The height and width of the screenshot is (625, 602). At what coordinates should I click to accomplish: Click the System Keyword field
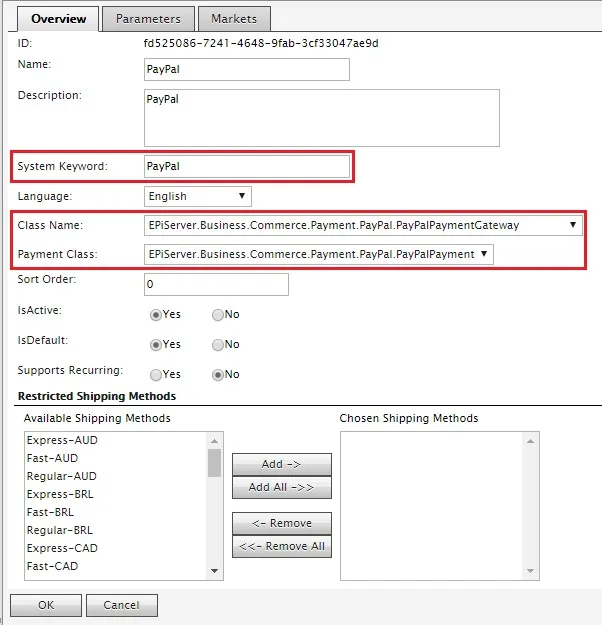tap(247, 166)
